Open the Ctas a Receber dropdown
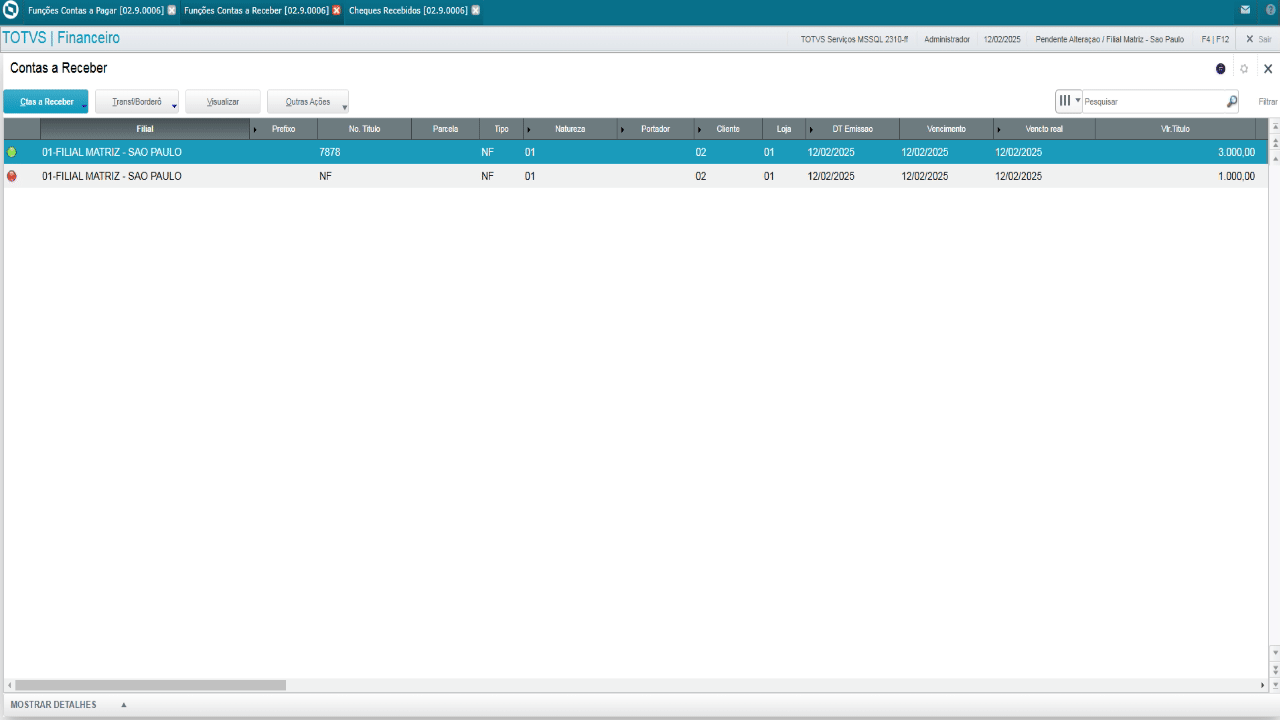The width and height of the screenshot is (1280, 720). click(46, 102)
